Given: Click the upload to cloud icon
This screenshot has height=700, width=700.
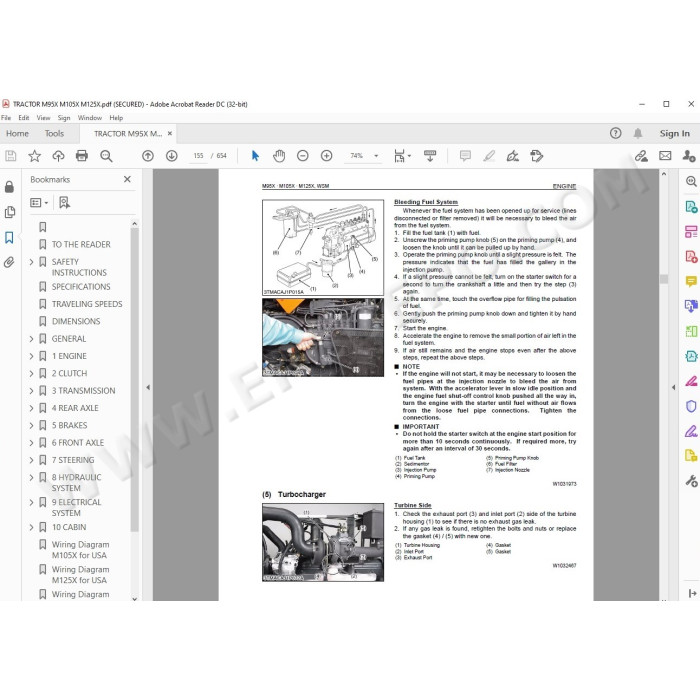Looking at the screenshot, I should point(58,156).
